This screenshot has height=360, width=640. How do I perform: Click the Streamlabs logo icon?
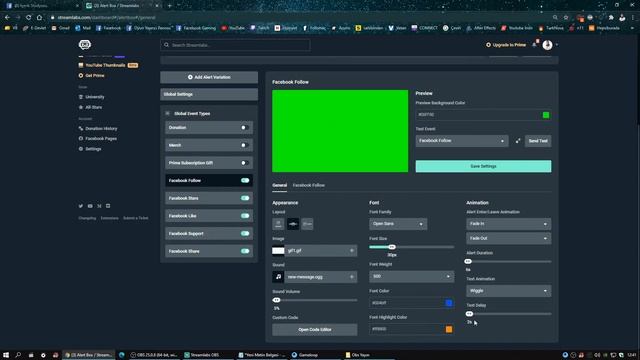[x=85, y=44]
